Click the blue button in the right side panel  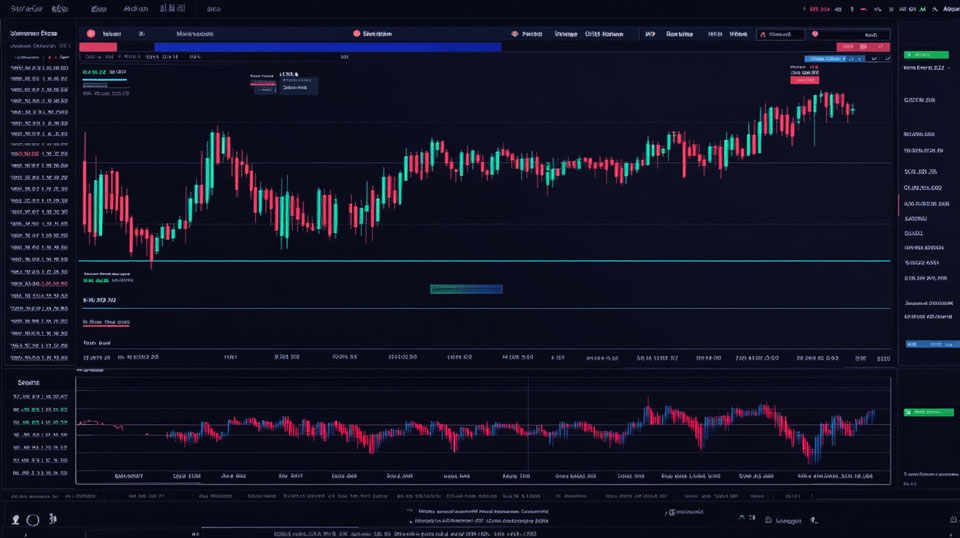[932, 344]
